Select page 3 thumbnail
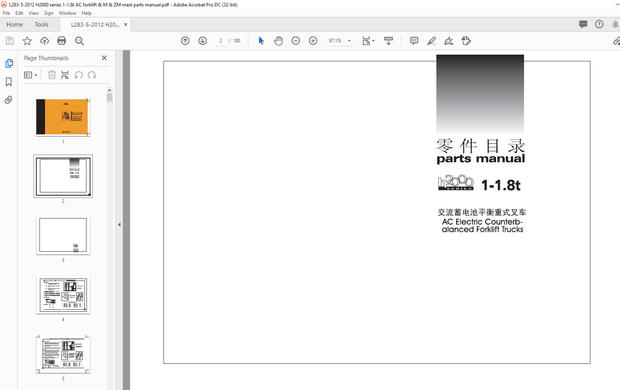Screen dimensions: 620x390 pyautogui.click(x=63, y=235)
